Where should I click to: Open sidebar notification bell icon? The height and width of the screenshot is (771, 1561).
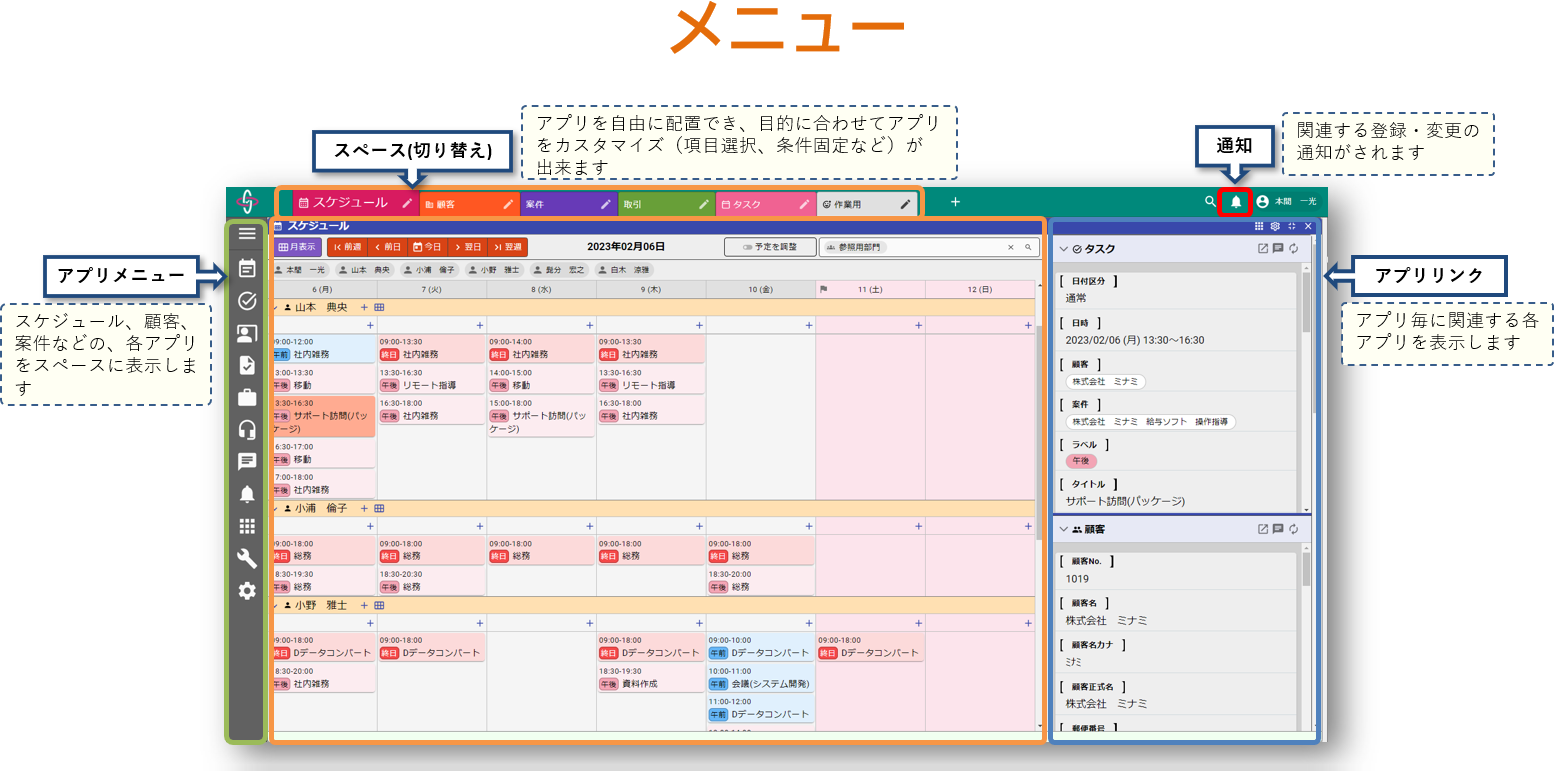click(x=247, y=494)
